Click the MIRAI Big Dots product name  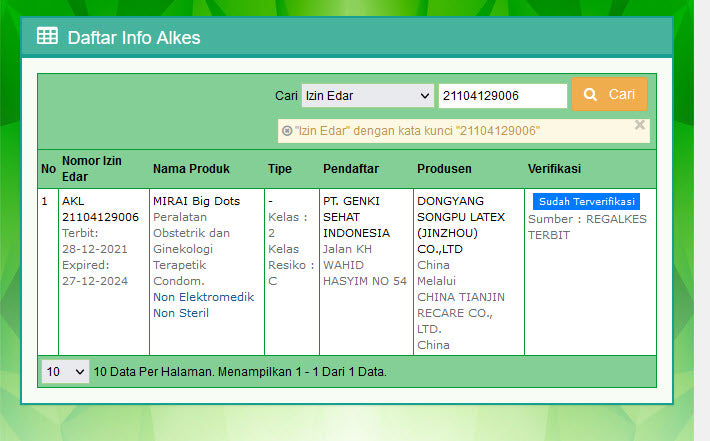coord(197,201)
